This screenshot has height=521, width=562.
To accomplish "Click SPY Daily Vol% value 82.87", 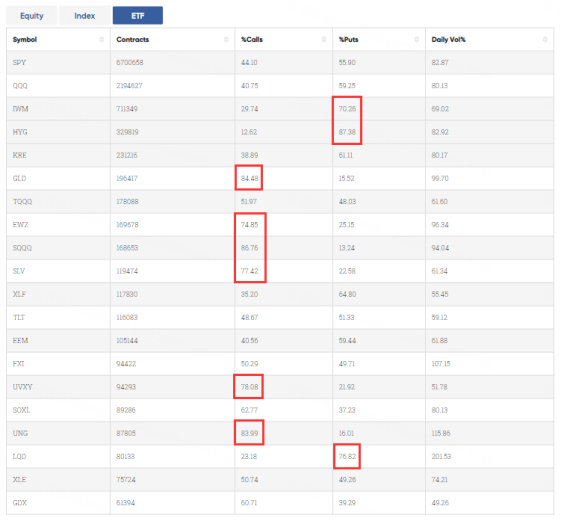I will point(440,63).
